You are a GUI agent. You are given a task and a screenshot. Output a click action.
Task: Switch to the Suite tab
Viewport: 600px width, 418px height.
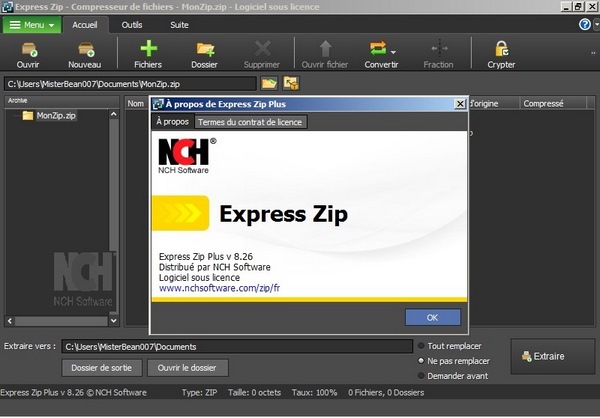179,25
